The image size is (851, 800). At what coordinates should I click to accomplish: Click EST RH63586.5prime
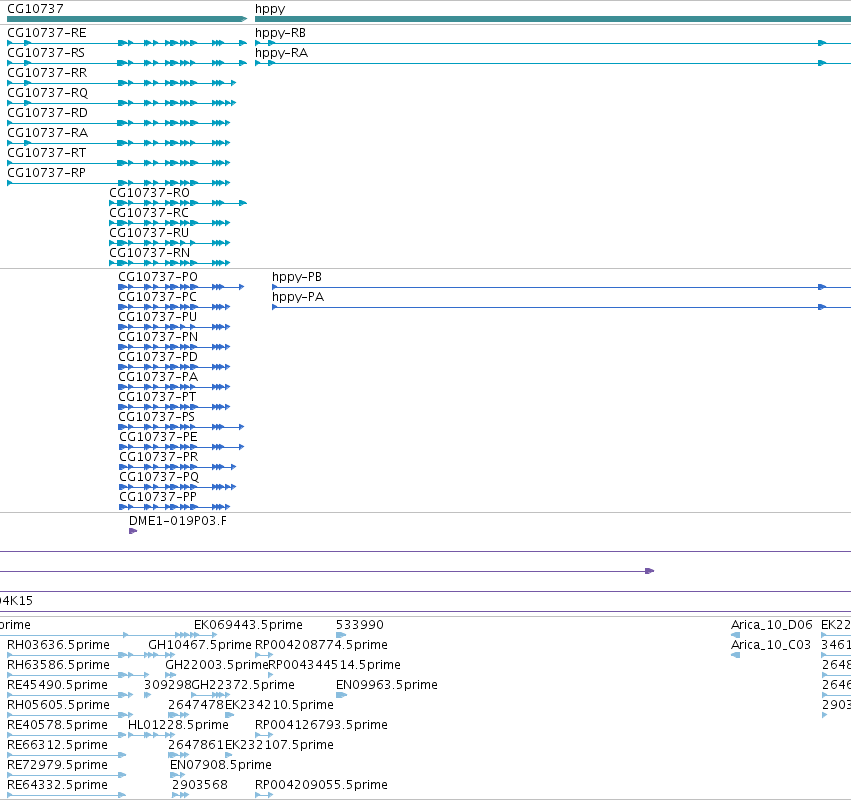click(x=58, y=665)
